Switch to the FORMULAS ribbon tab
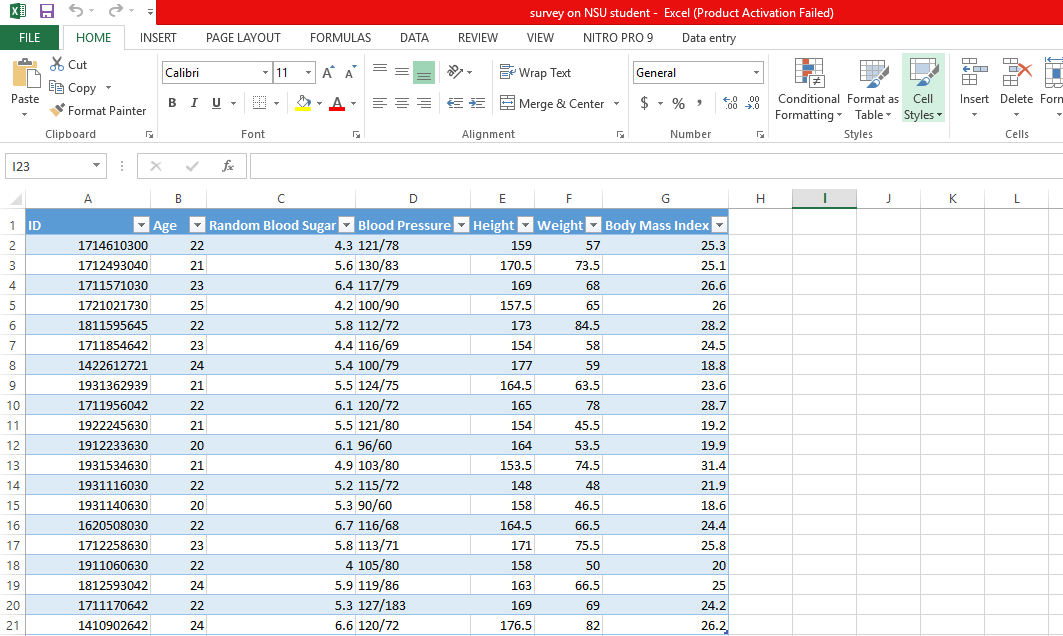Viewport: 1063px width, 636px height. (x=340, y=38)
